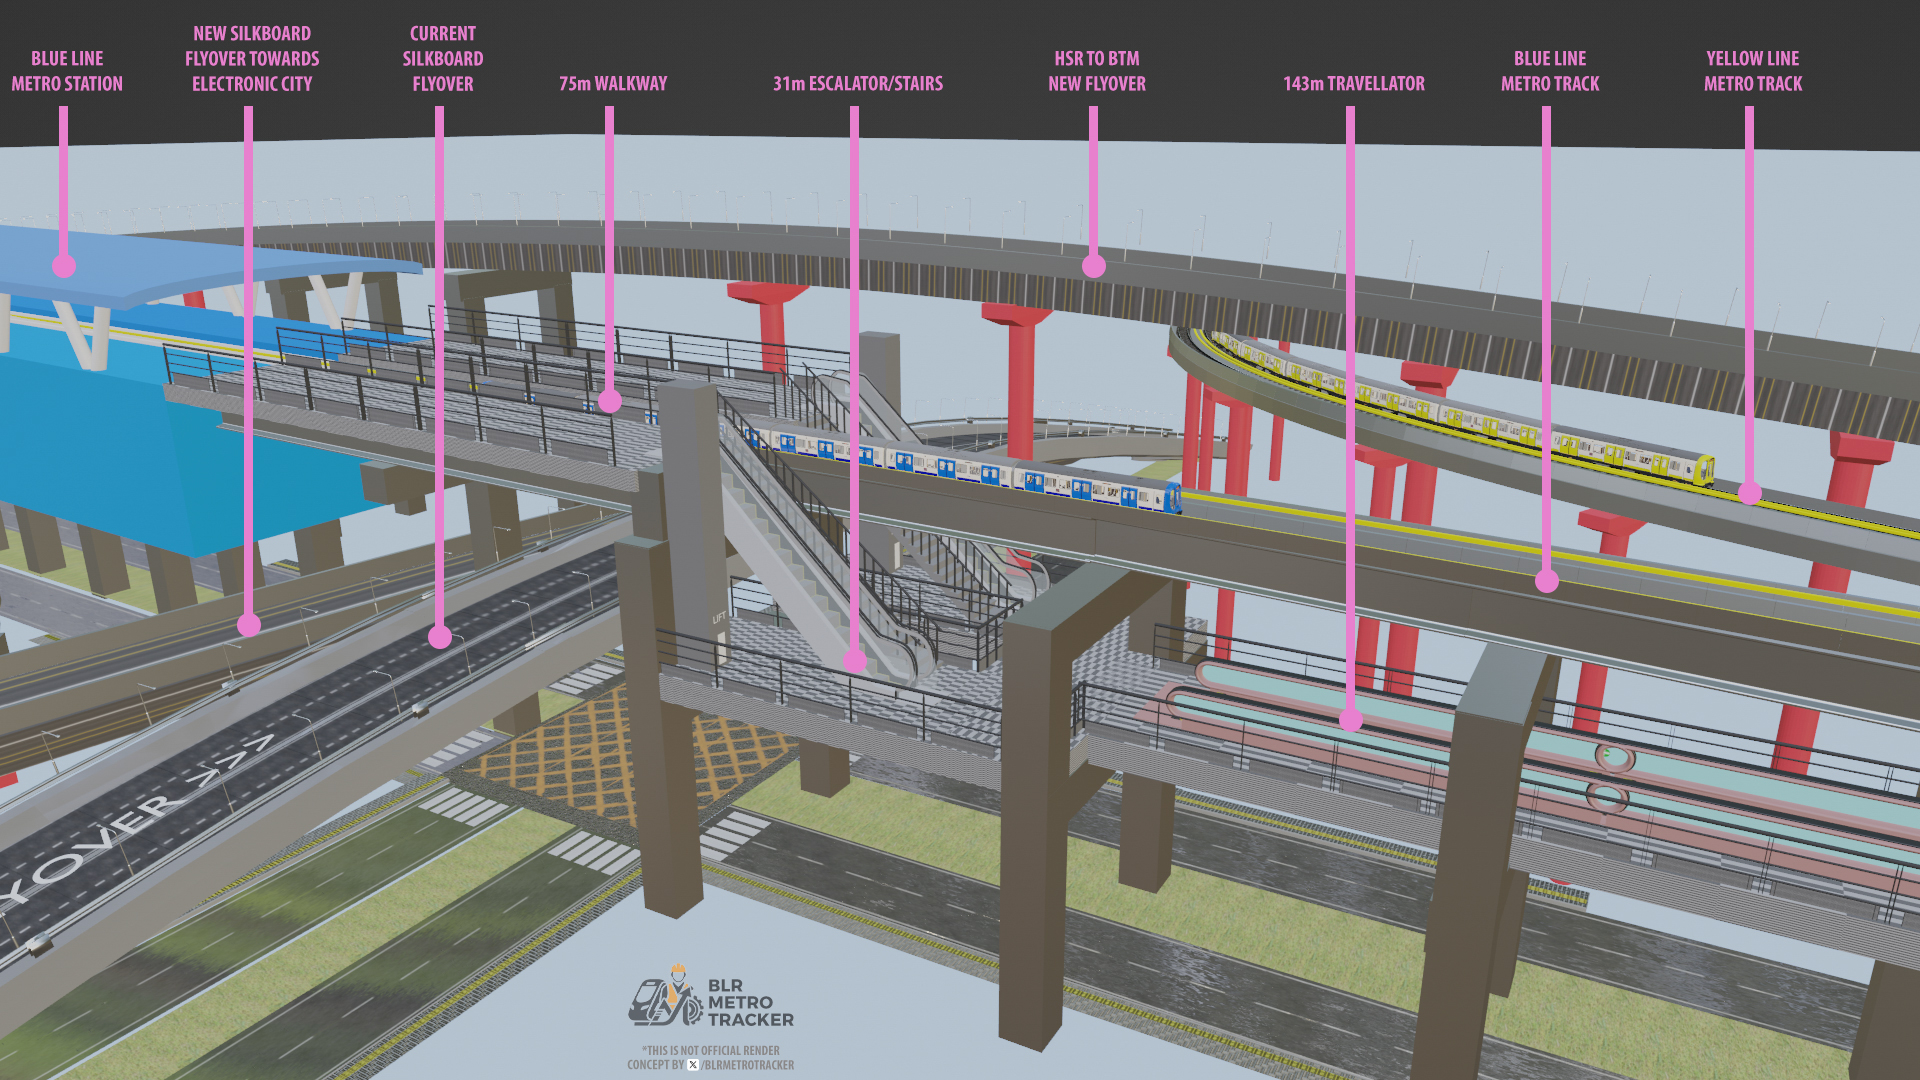
Task: Click the pink marker dot on Blue Line track
Action: tap(1547, 581)
